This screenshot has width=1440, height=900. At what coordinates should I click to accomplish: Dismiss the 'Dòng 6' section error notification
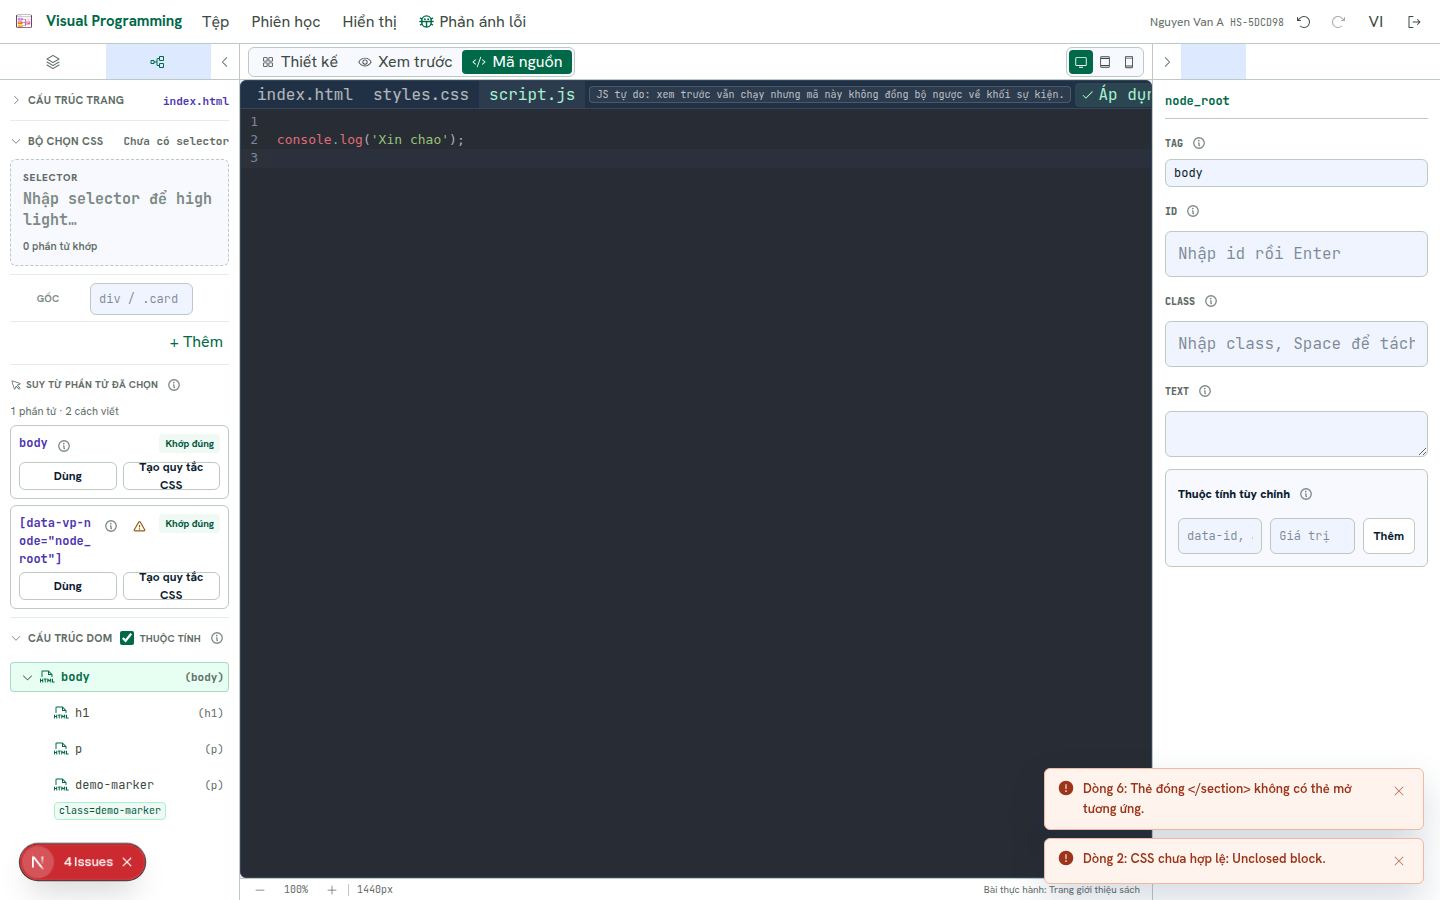pos(1399,791)
